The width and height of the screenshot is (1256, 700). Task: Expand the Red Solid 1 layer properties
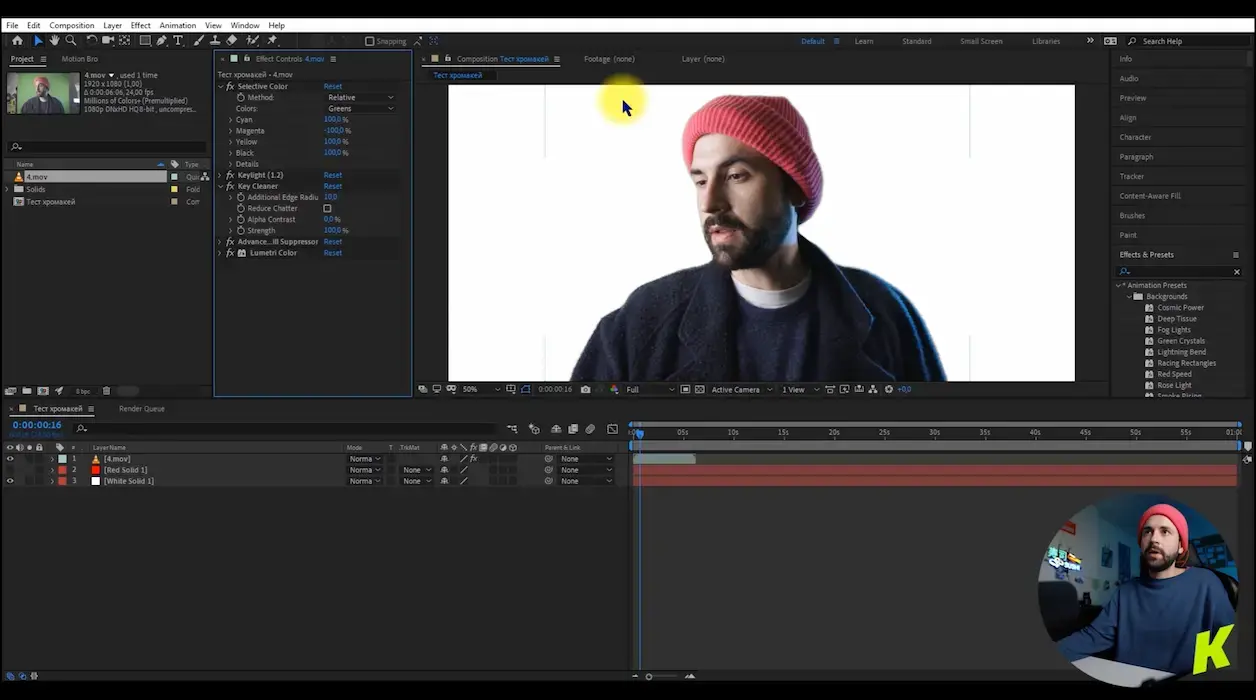click(x=52, y=470)
